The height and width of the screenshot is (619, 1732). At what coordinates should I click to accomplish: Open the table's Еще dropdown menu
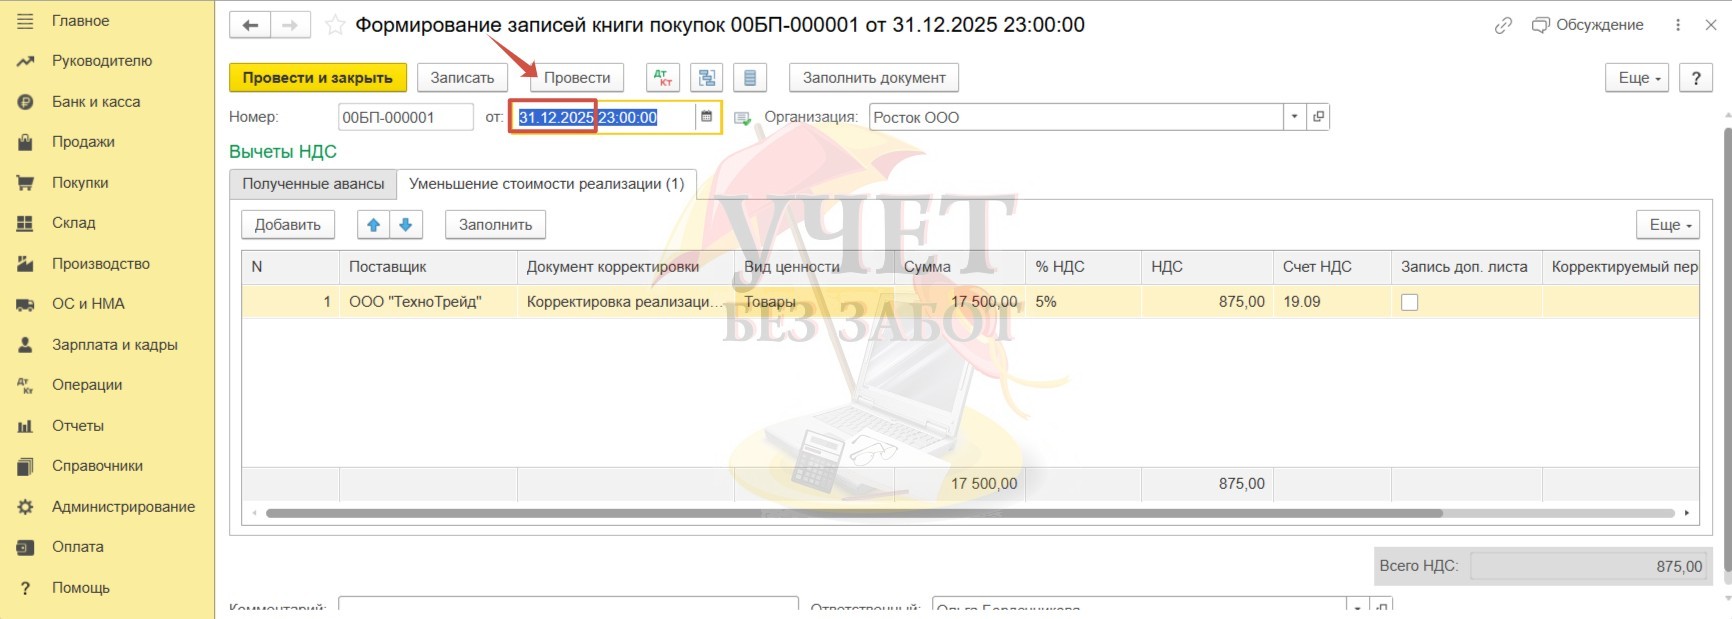(x=1668, y=225)
